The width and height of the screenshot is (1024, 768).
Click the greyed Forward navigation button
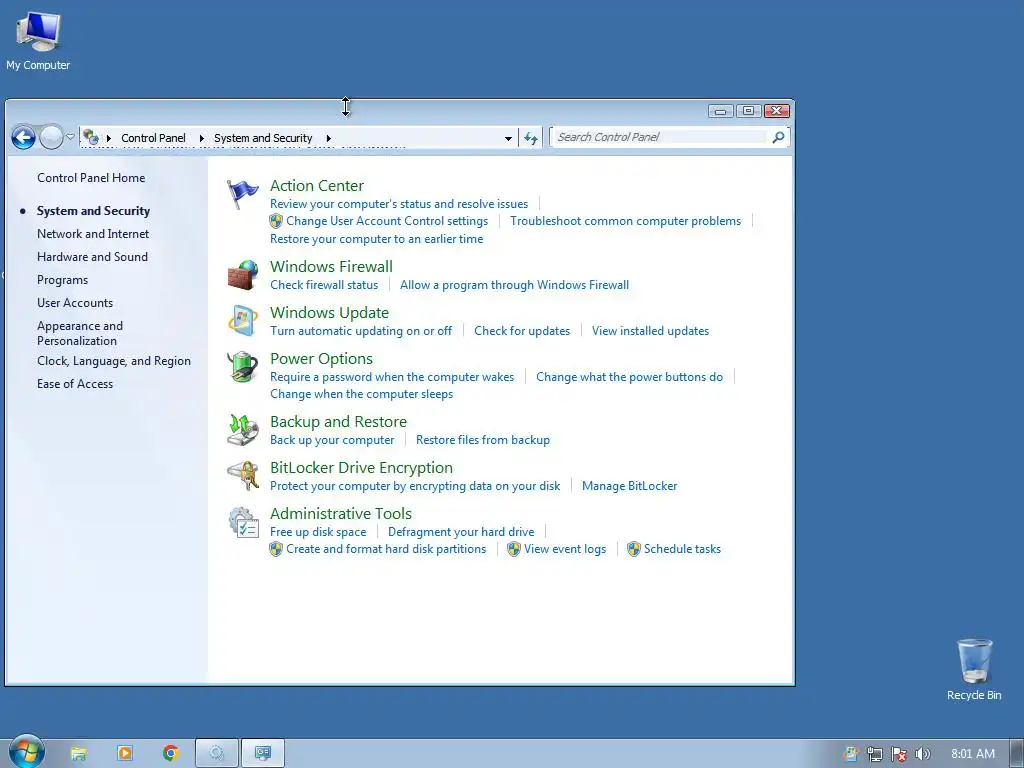pos(51,138)
